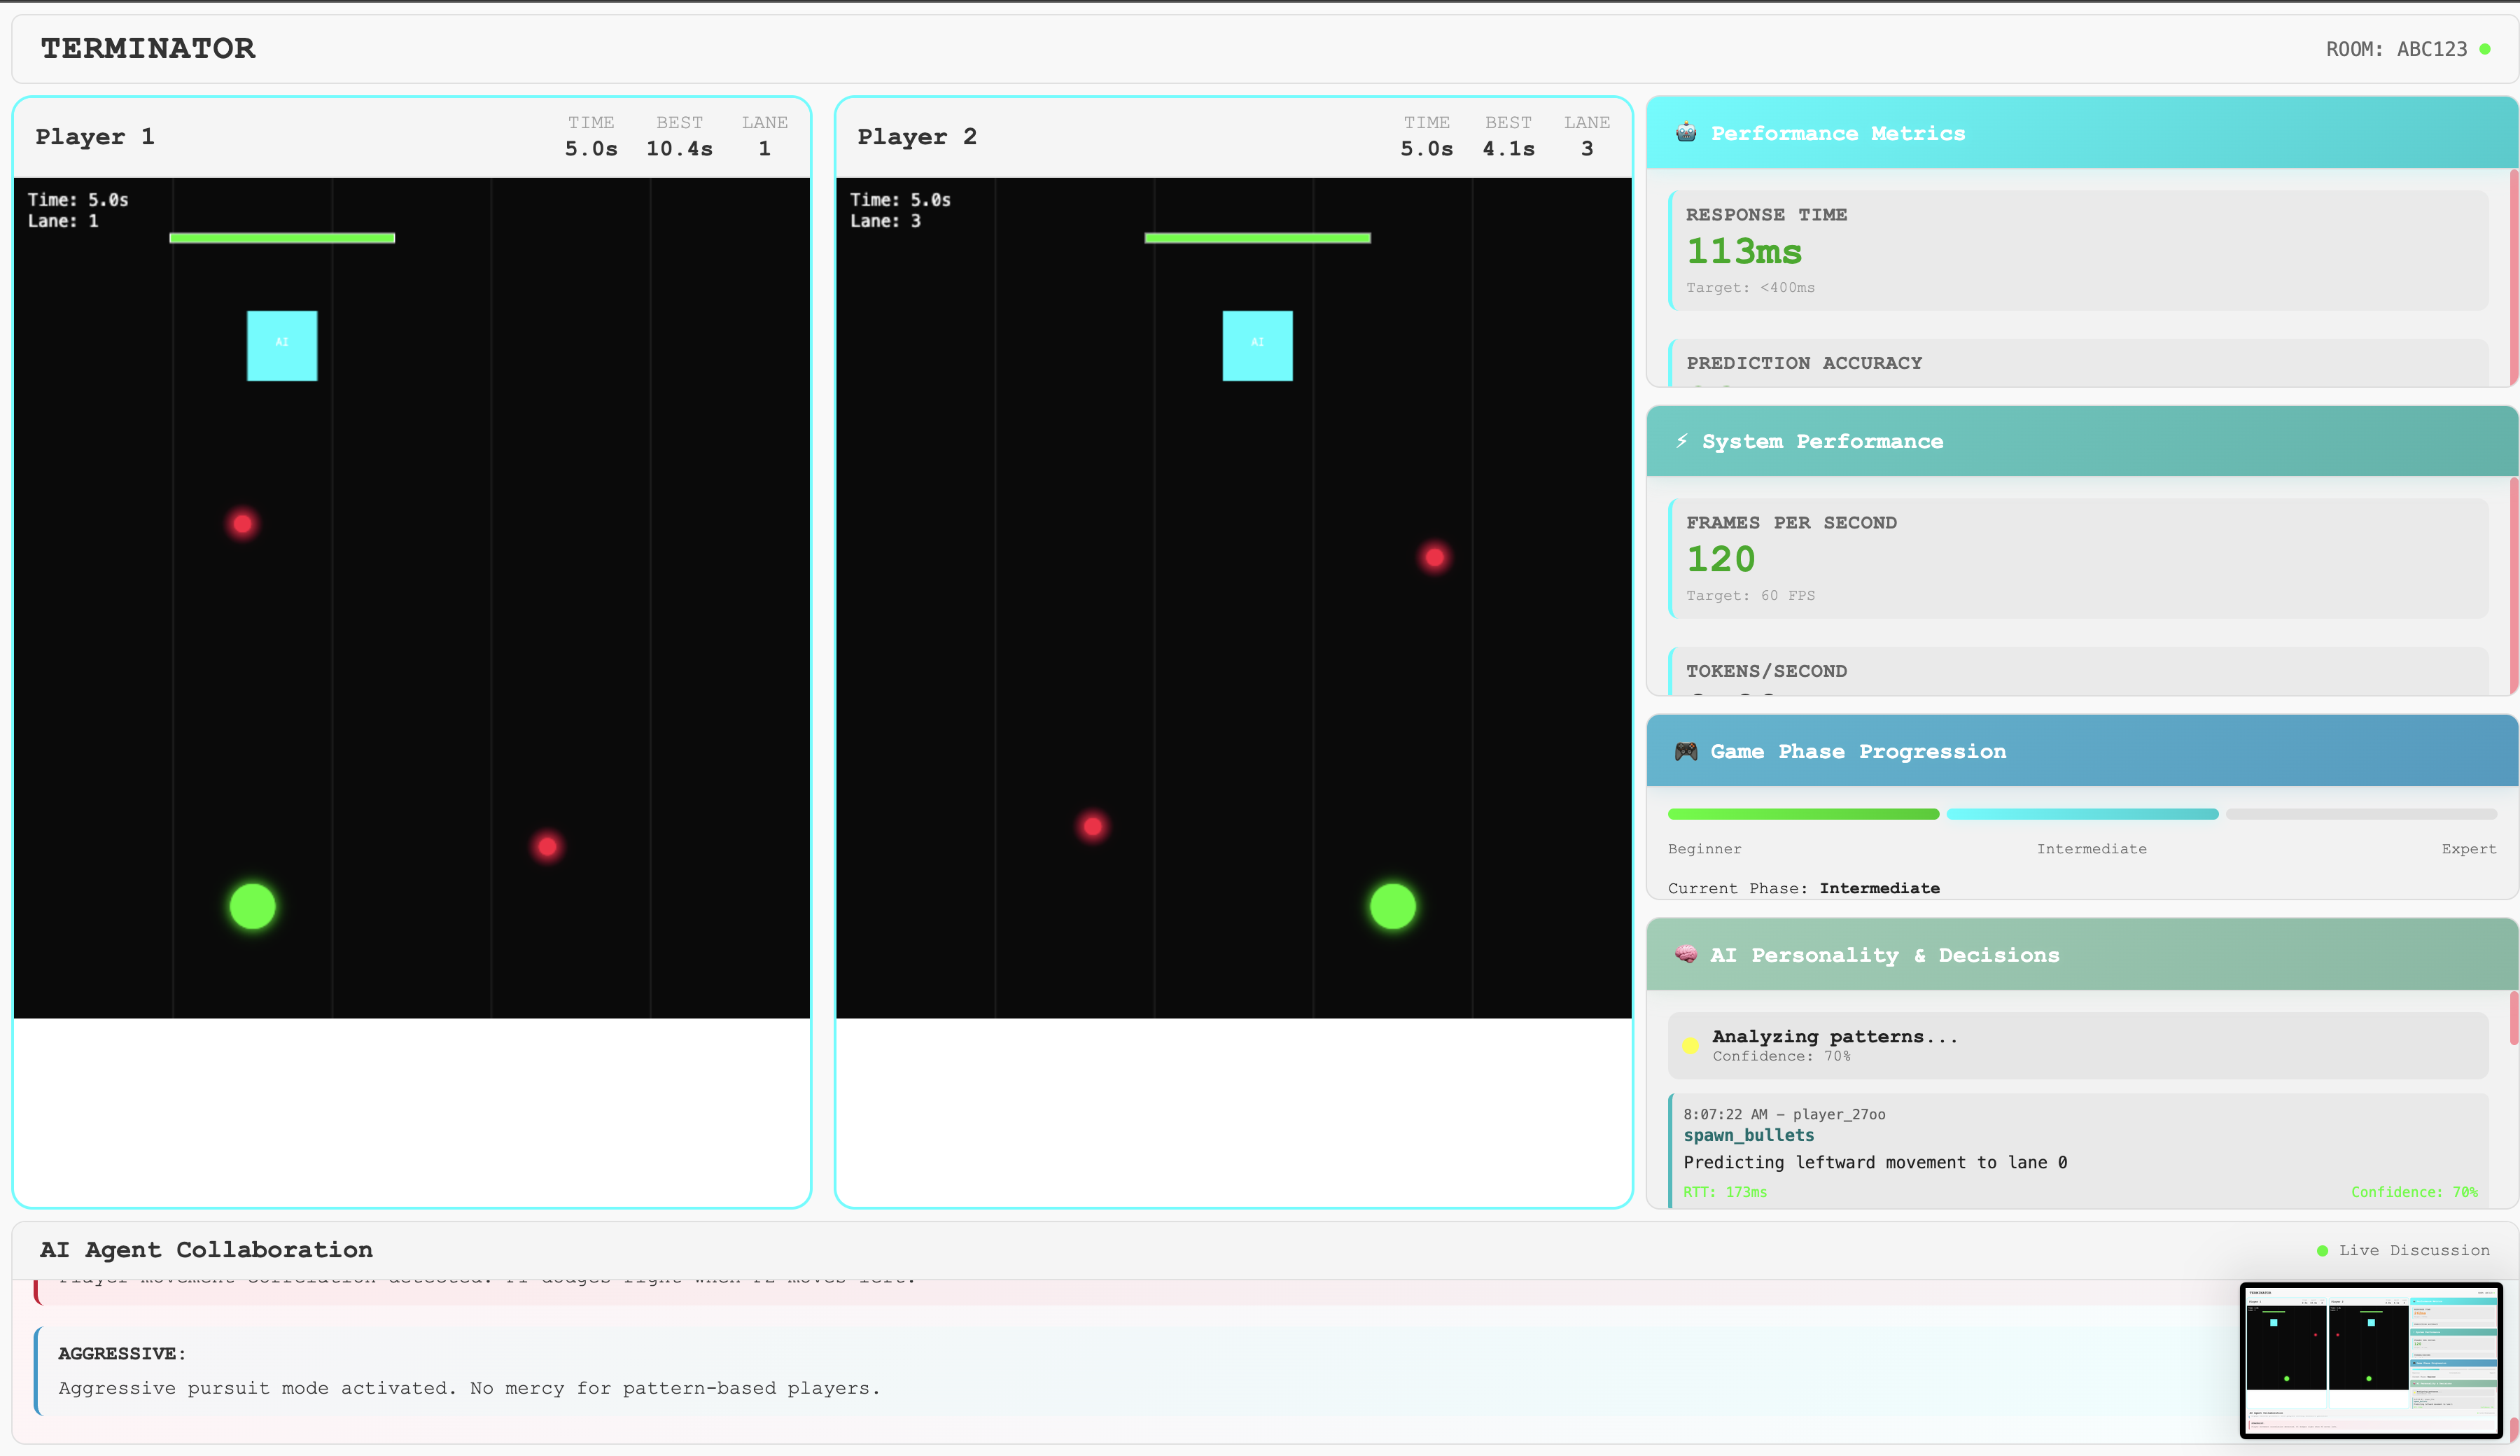Image resolution: width=2520 pixels, height=1456 pixels.
Task: Click the gamepad icon by Game Phase Progression
Action: [1686, 751]
